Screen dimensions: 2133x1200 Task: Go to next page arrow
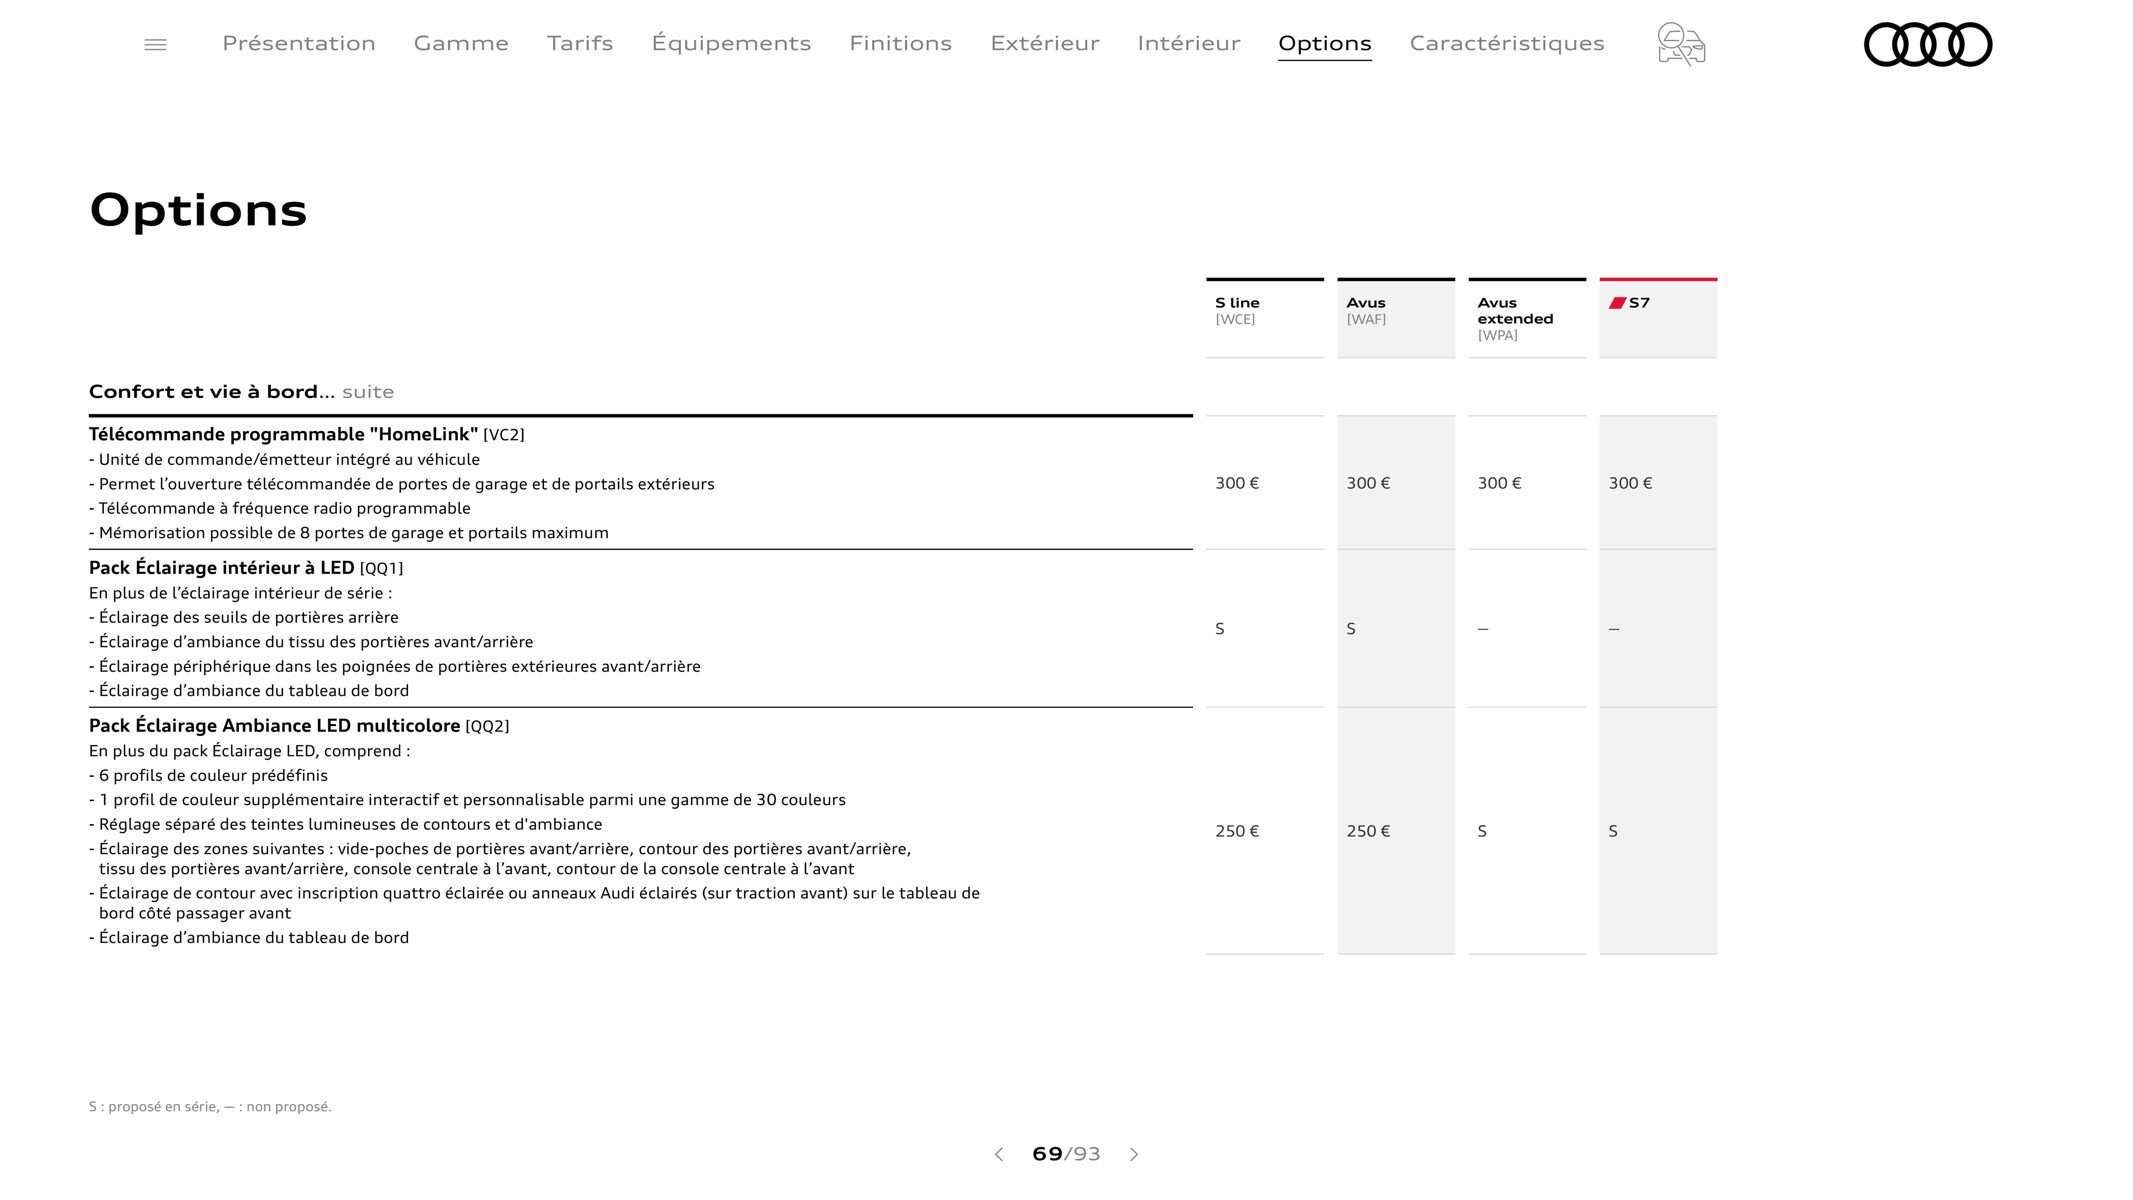click(1134, 1154)
